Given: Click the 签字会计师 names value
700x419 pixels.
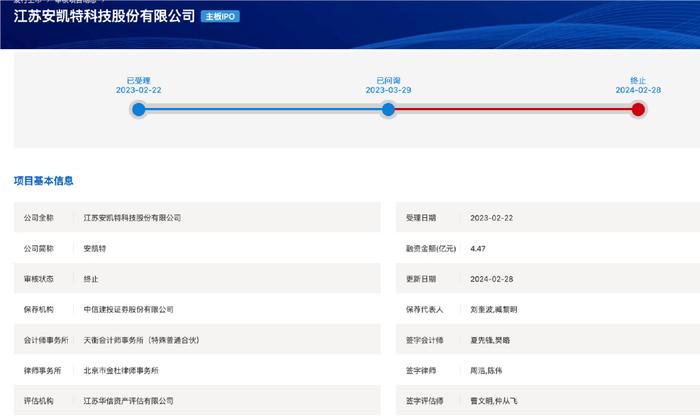Looking at the screenshot, I should [490, 340].
